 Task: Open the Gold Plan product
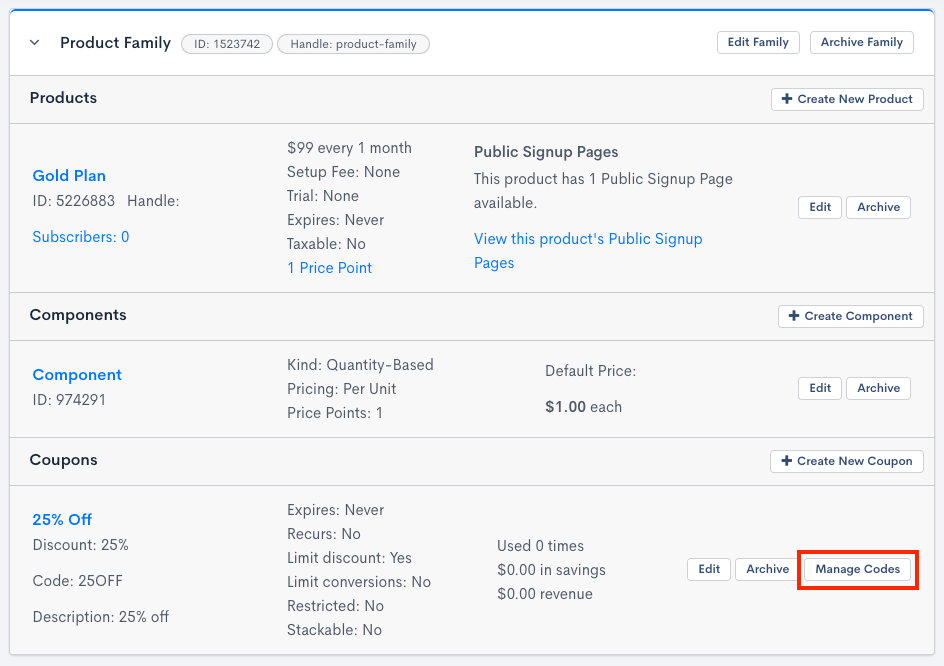(69, 175)
